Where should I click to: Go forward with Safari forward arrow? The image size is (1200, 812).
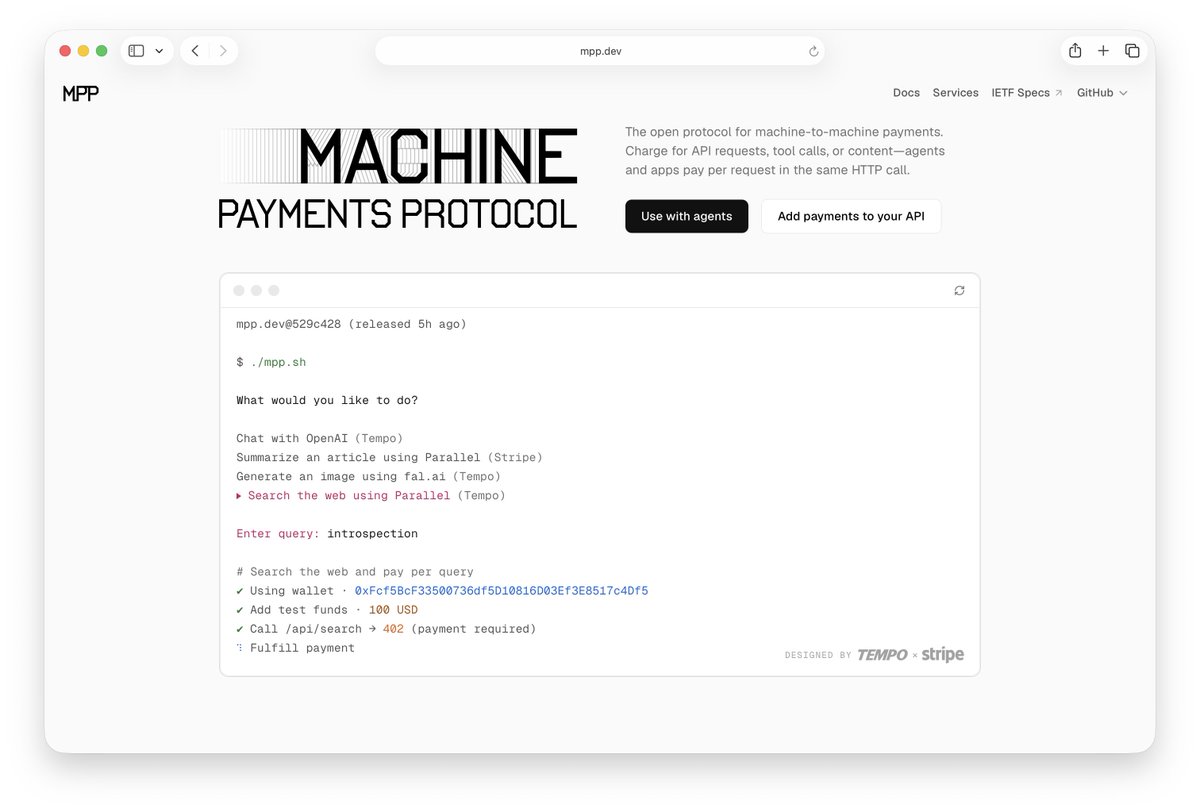(x=223, y=51)
